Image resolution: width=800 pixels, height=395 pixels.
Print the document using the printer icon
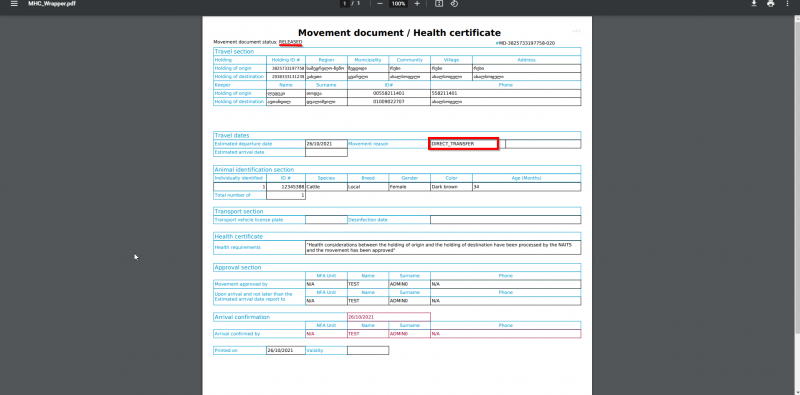770,4
